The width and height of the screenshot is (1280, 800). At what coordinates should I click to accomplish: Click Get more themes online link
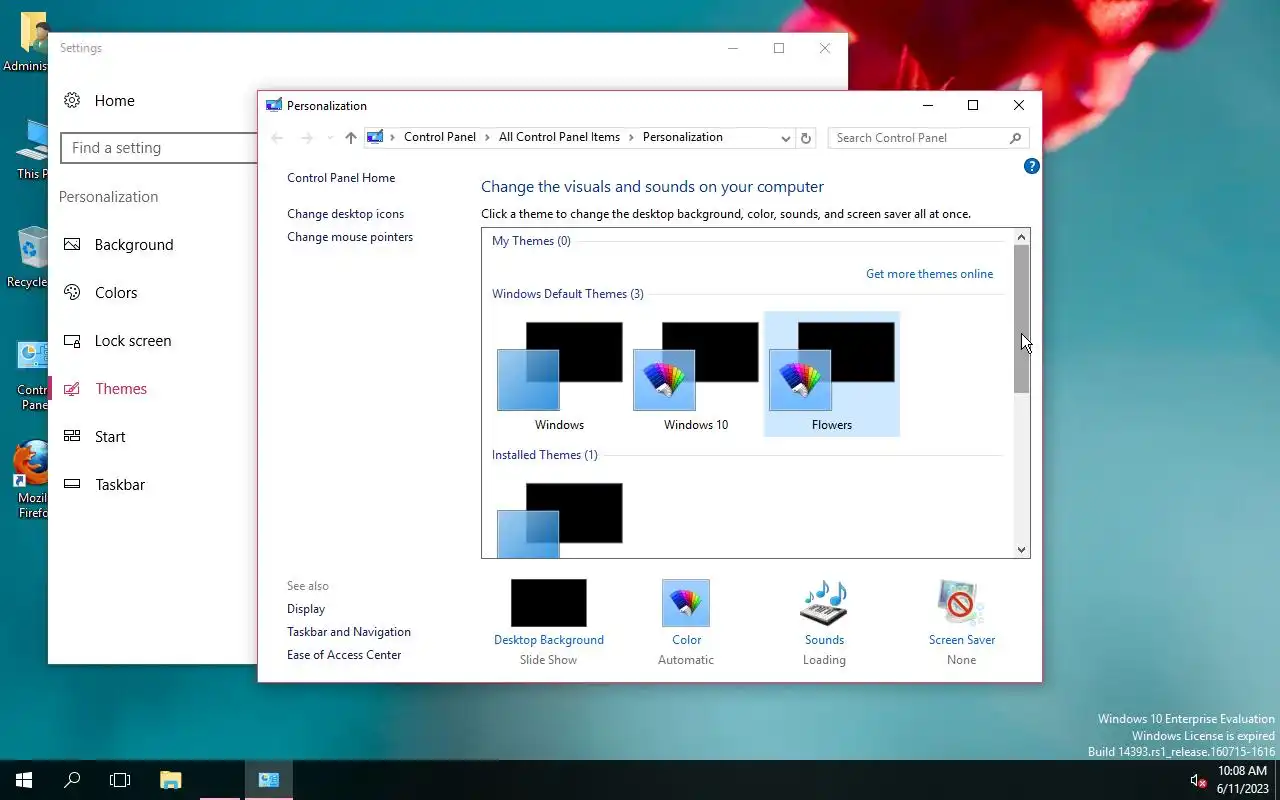pos(930,274)
